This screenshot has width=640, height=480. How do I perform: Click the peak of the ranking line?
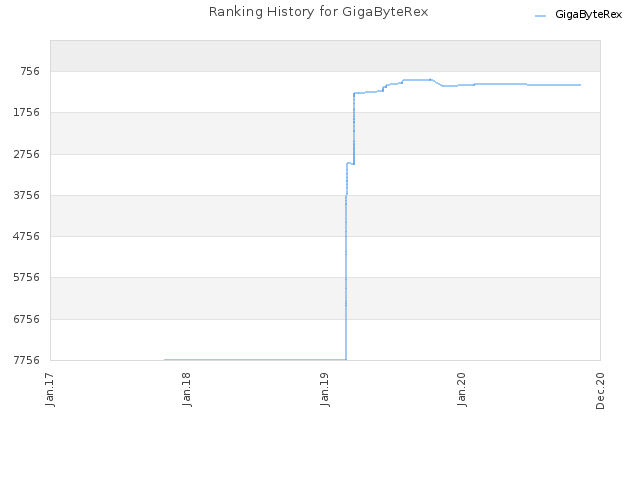pyautogui.click(x=417, y=80)
